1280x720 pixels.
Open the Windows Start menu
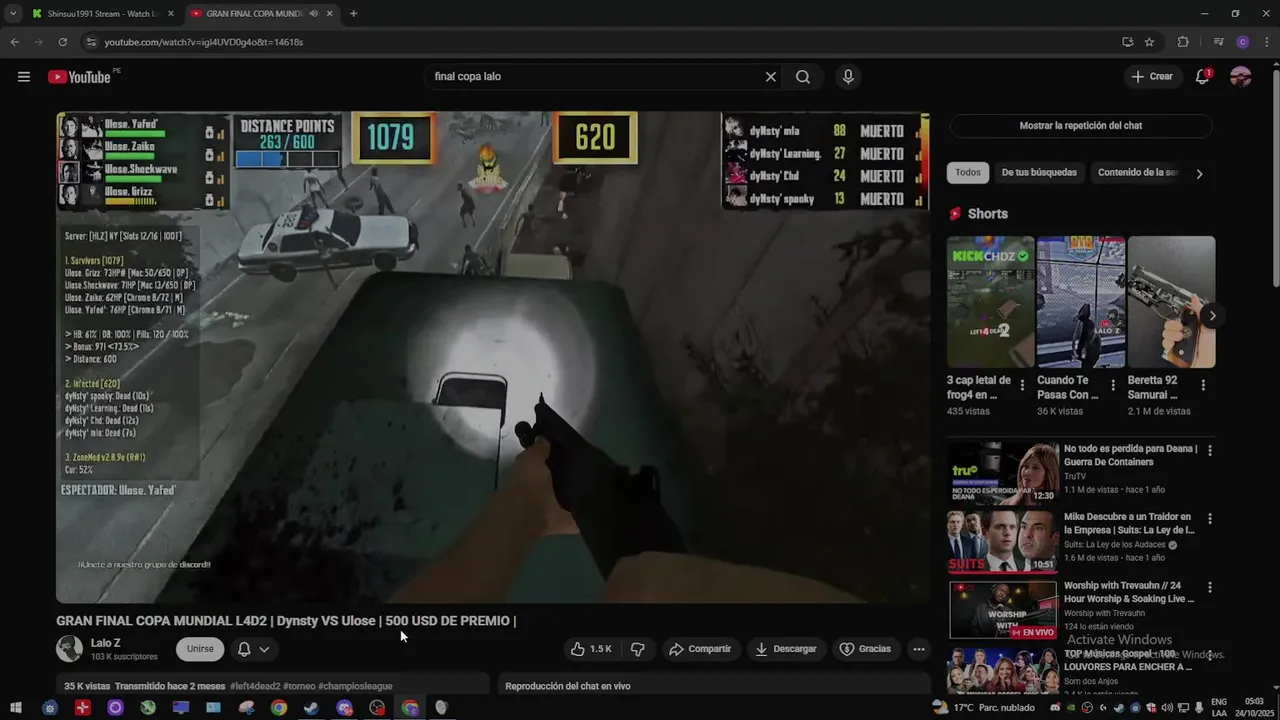17,708
